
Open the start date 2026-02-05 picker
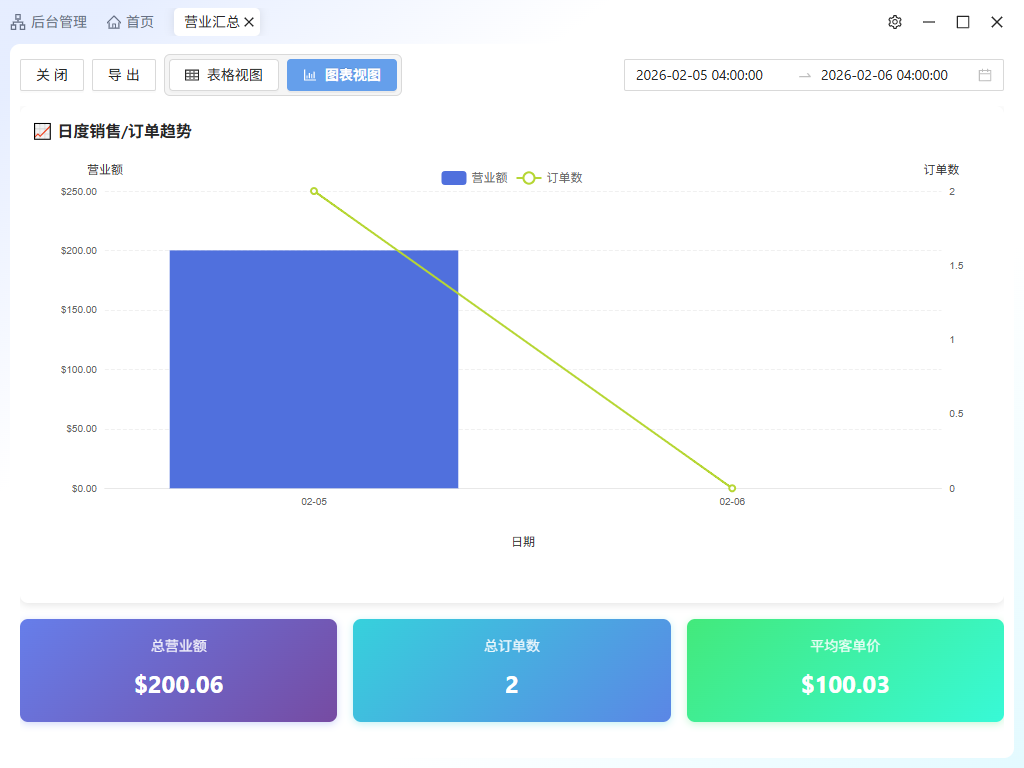[x=699, y=75]
